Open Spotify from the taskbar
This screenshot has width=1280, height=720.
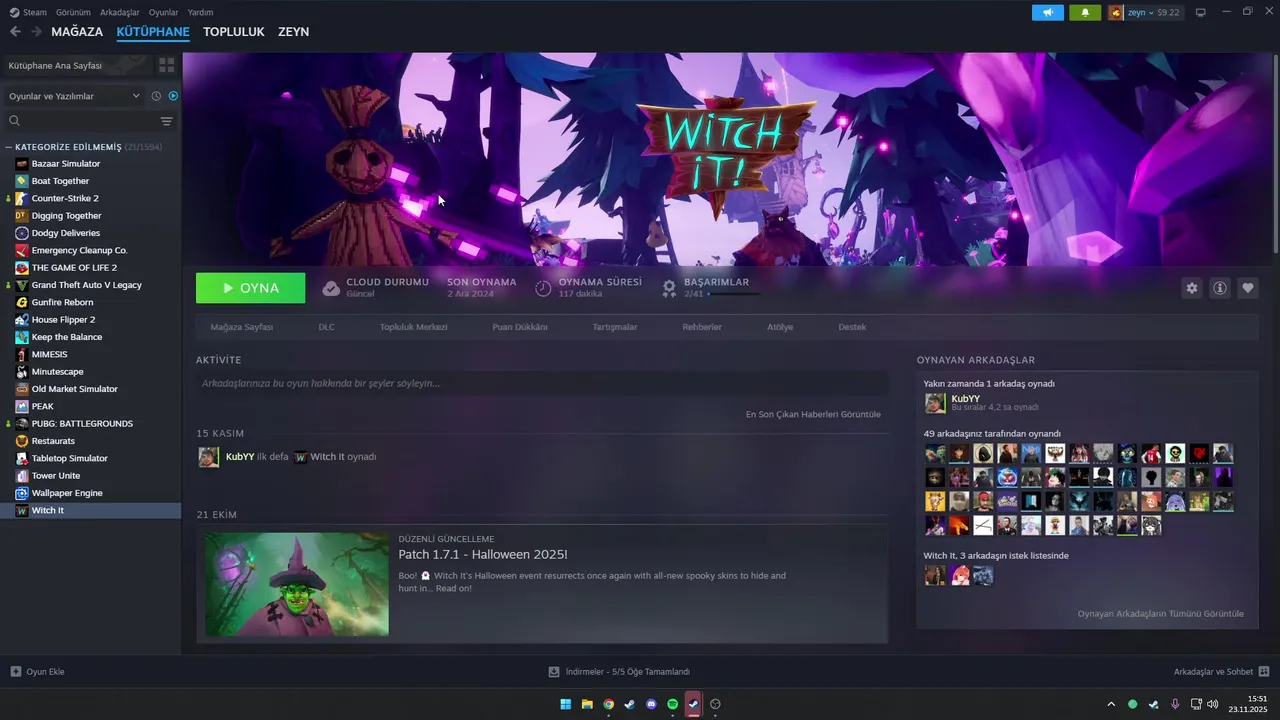(673, 704)
